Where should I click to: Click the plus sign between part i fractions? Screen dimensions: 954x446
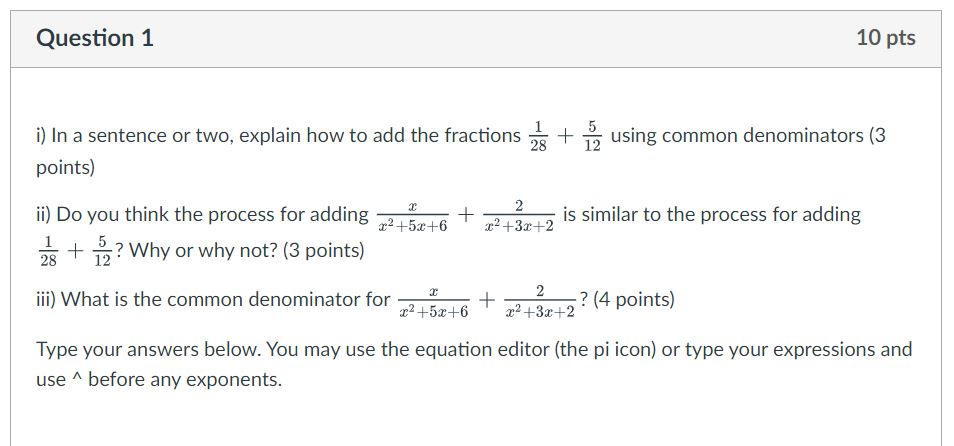pos(565,135)
